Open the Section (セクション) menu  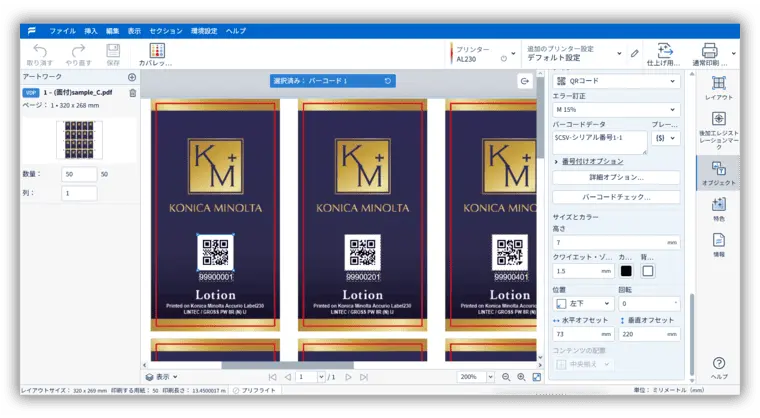pos(166,31)
